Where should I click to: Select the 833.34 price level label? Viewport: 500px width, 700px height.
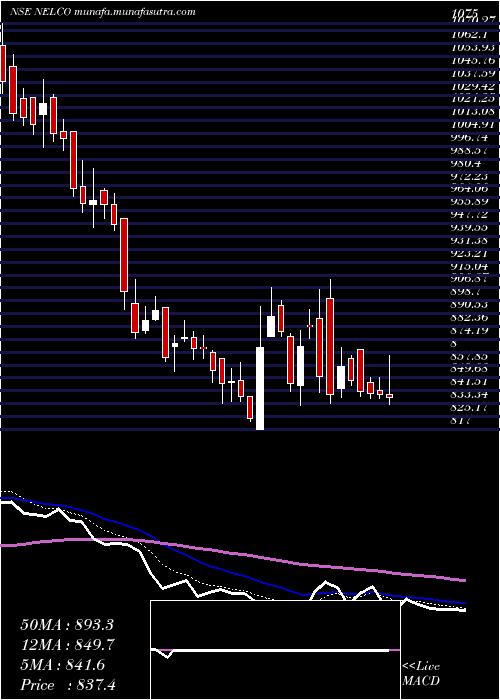pos(470,395)
